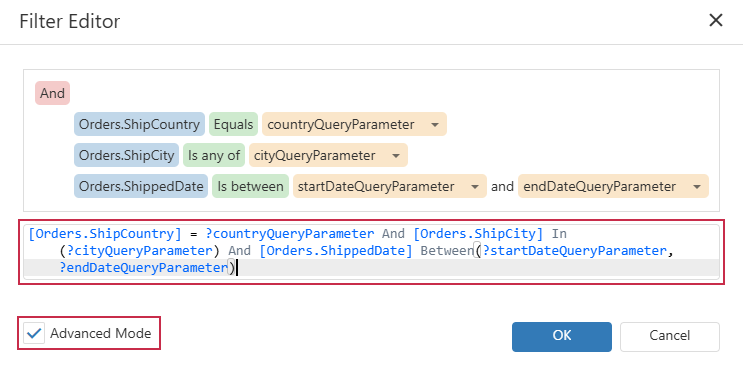Select the Orders.ShipCity field tag

tap(127, 155)
